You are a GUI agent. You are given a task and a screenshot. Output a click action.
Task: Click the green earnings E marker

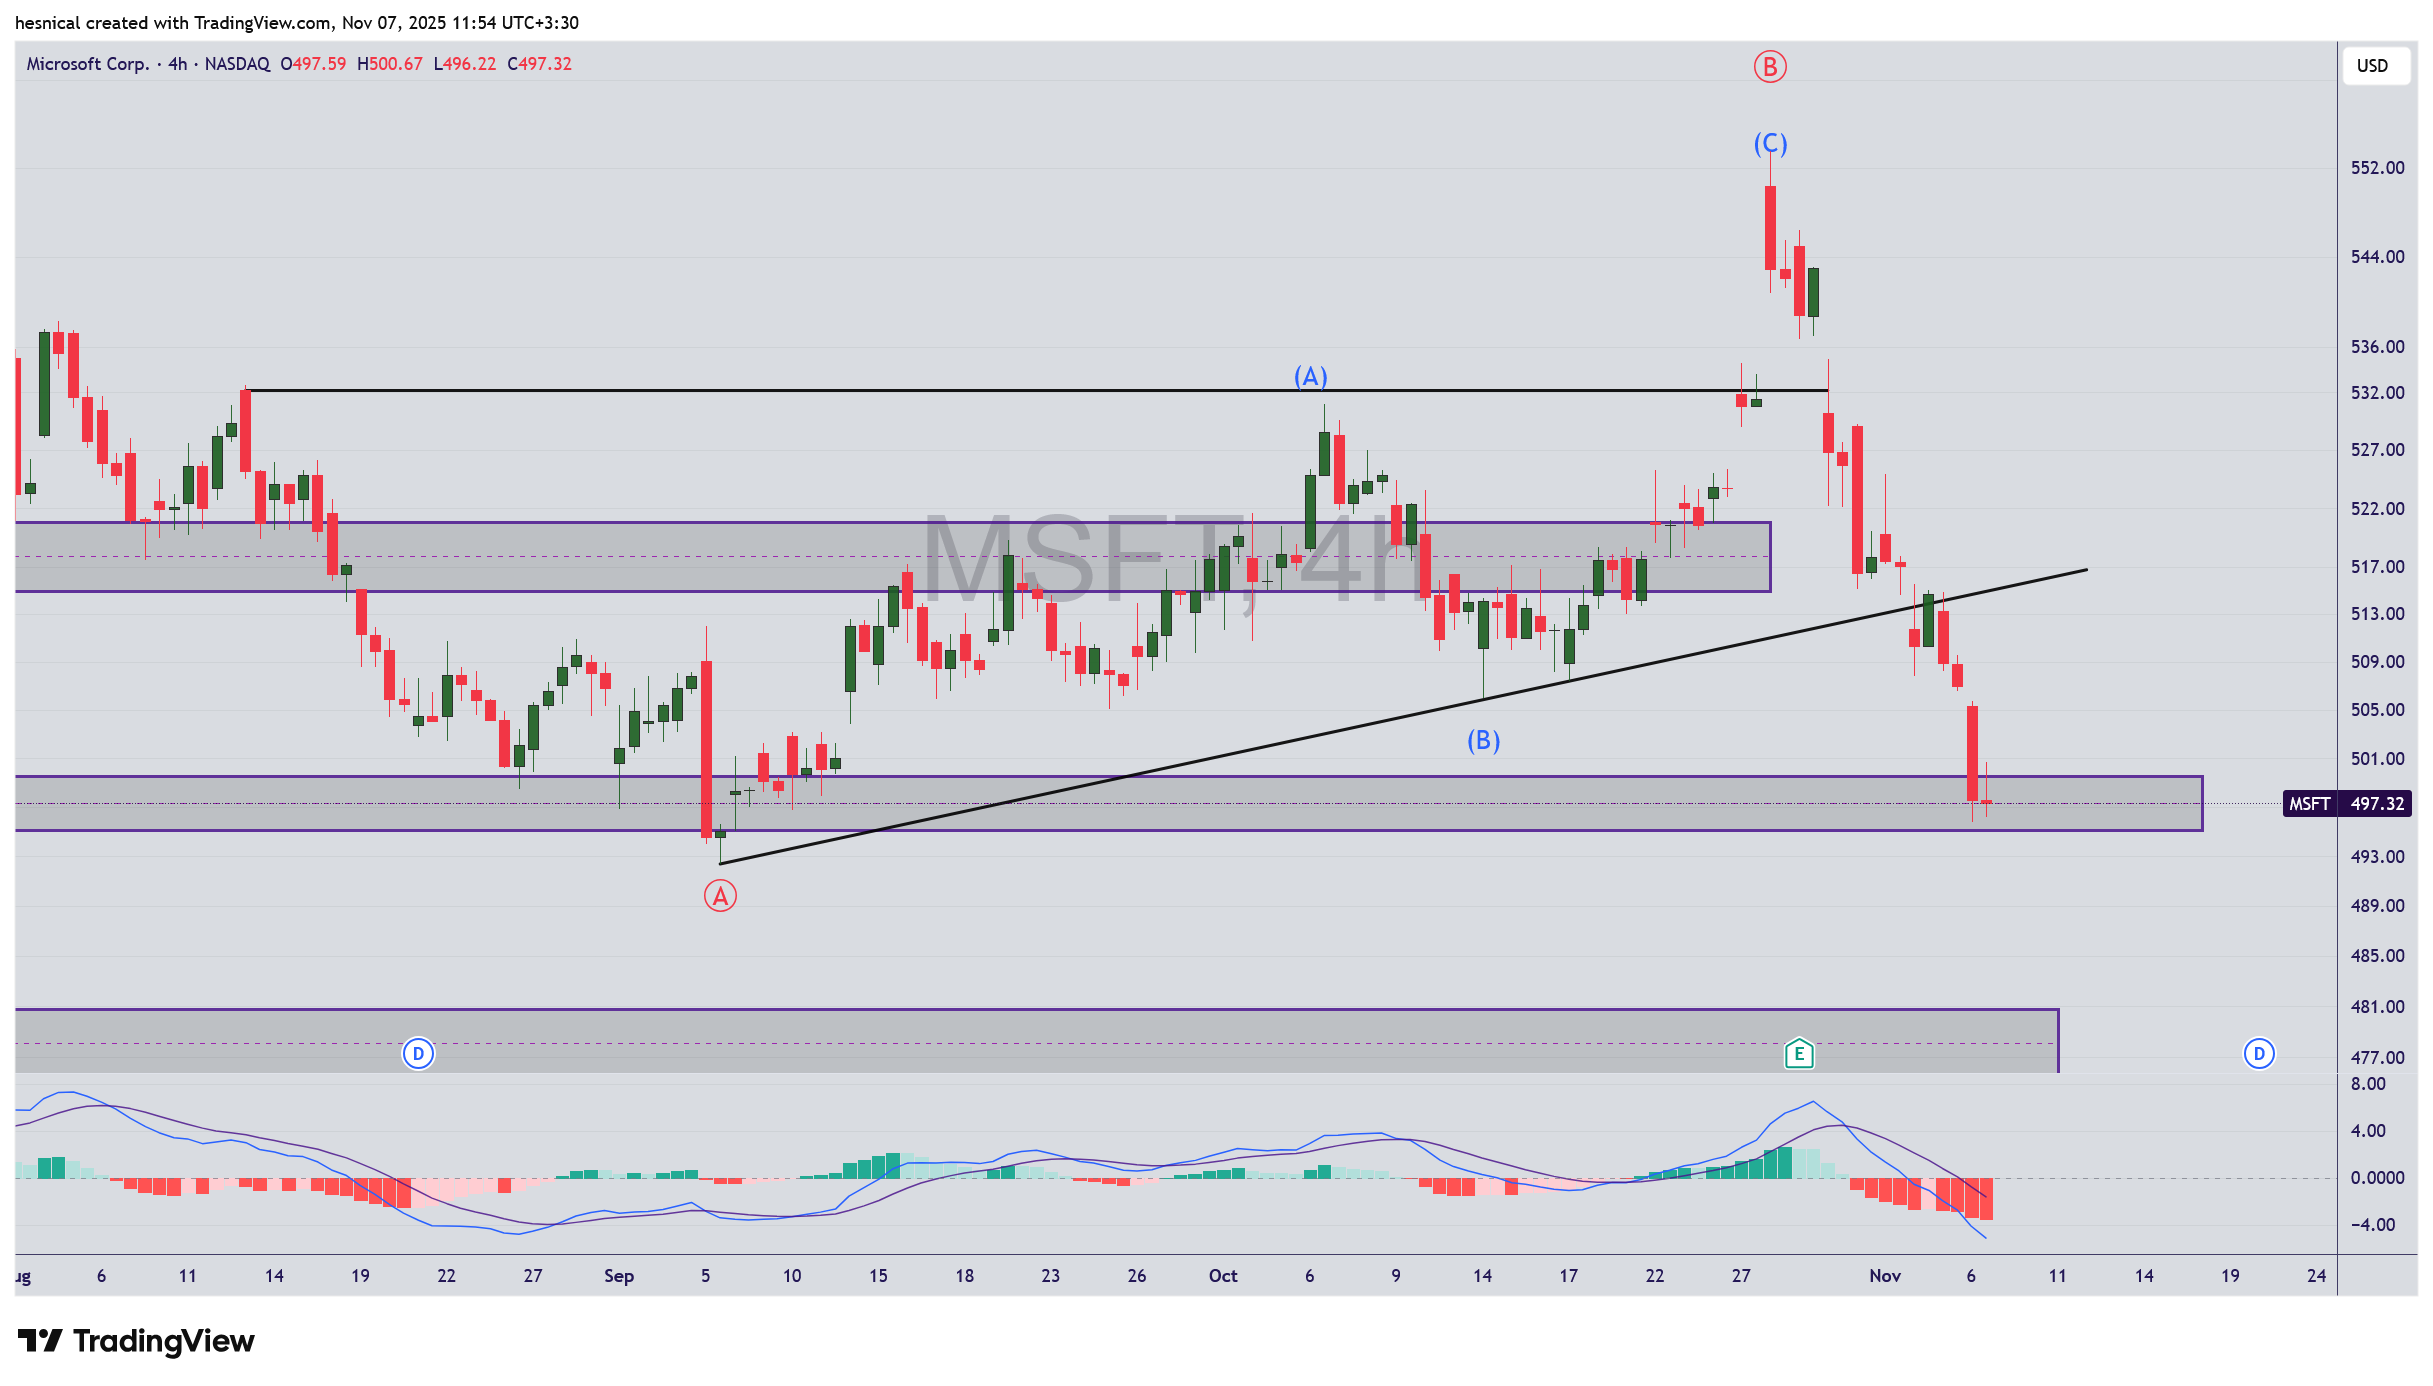tap(1798, 1053)
